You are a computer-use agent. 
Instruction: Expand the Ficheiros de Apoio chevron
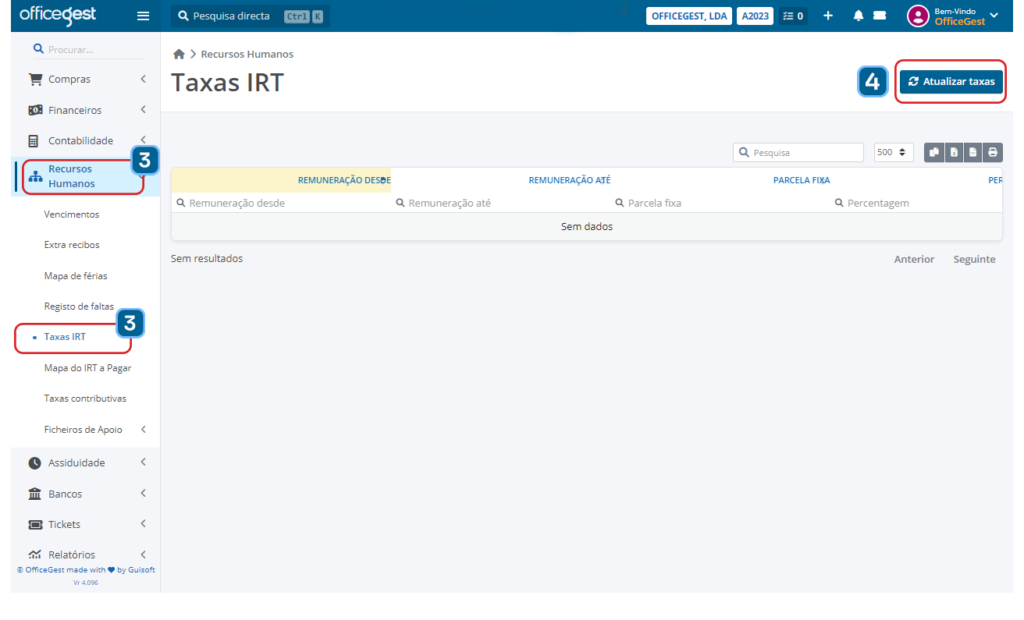143,429
